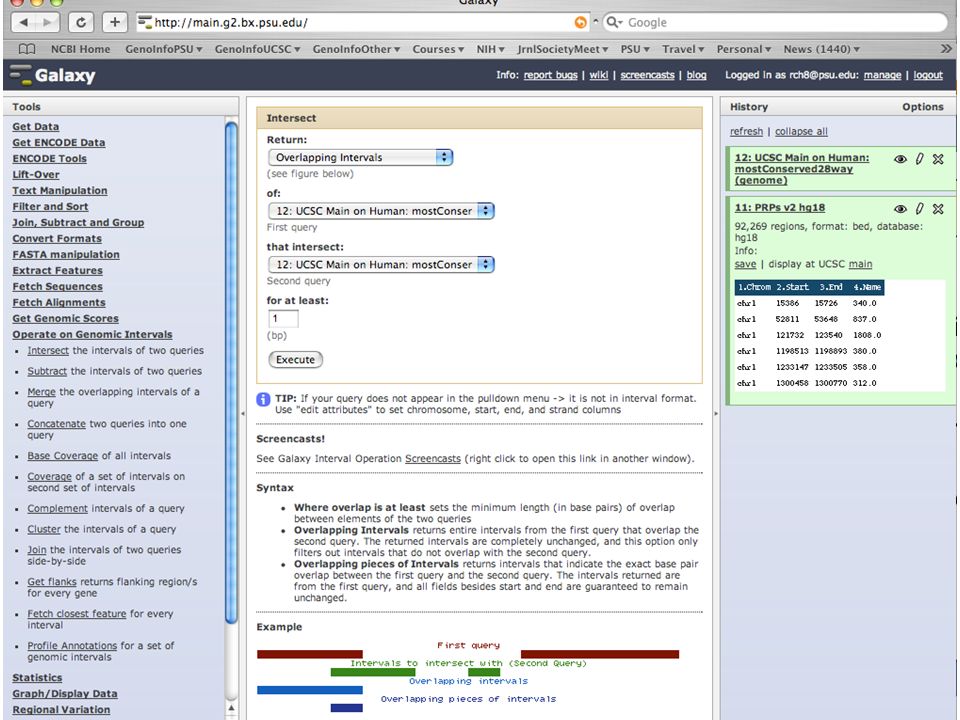Open GenoInfoPSU bookmarks menu
Screen dimensions: 960x720
tap(163, 49)
